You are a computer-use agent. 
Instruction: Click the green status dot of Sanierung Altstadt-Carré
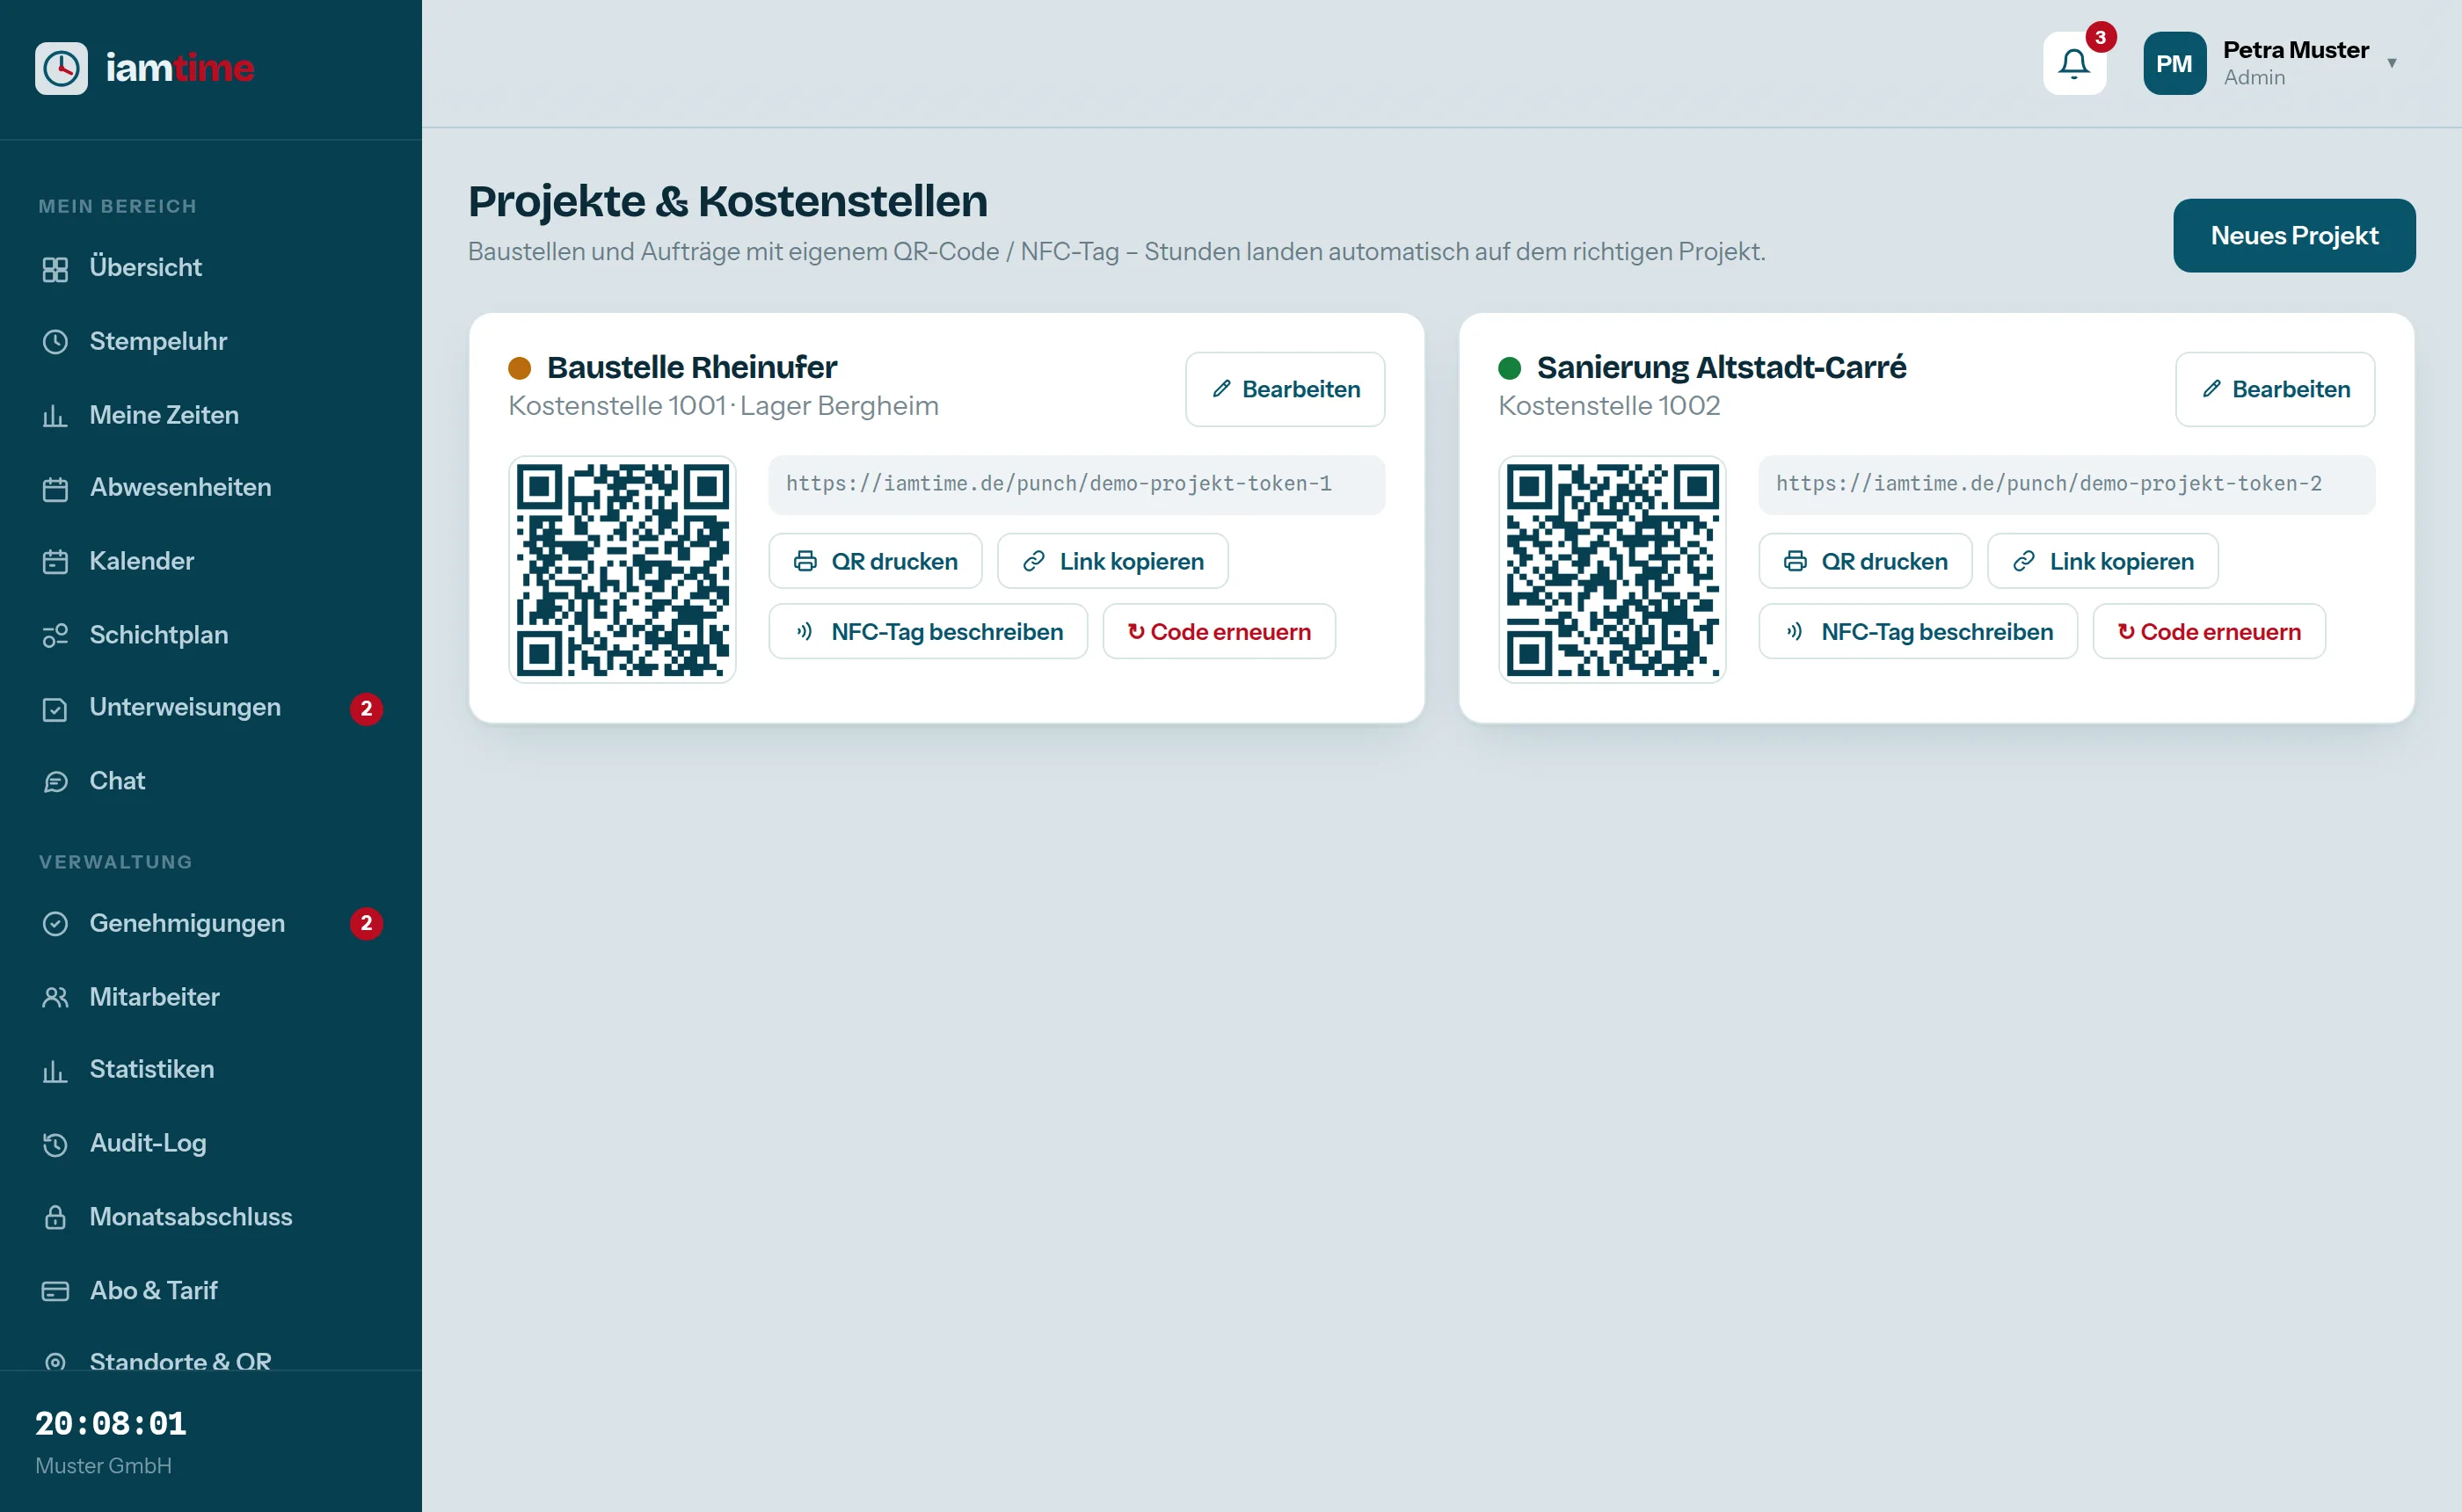click(1509, 369)
